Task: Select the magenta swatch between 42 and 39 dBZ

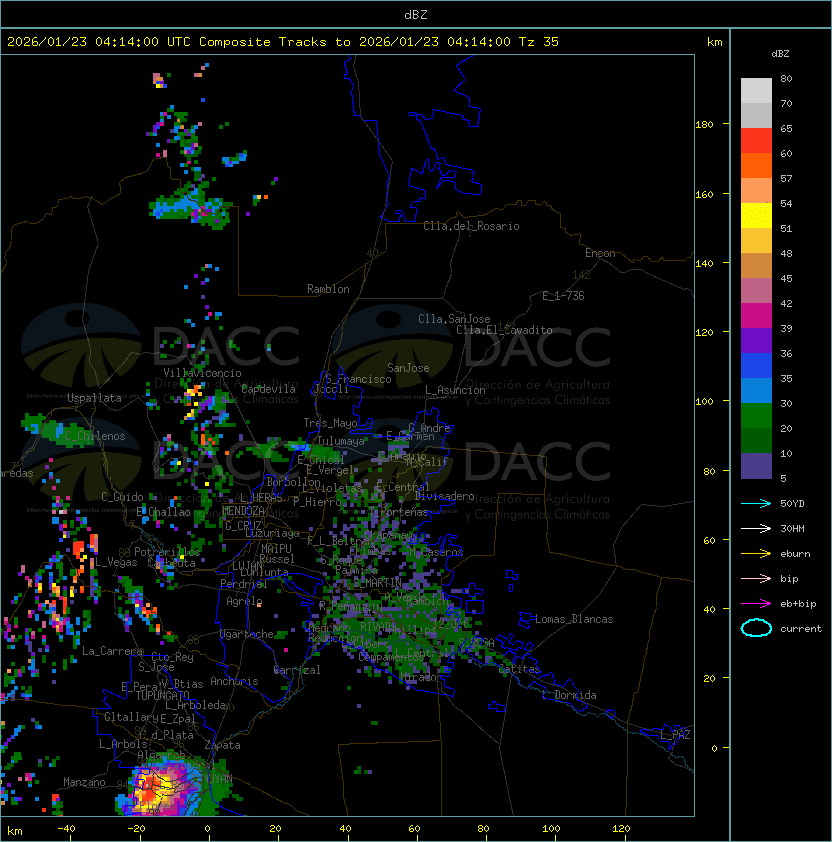Action: pyautogui.click(x=756, y=316)
